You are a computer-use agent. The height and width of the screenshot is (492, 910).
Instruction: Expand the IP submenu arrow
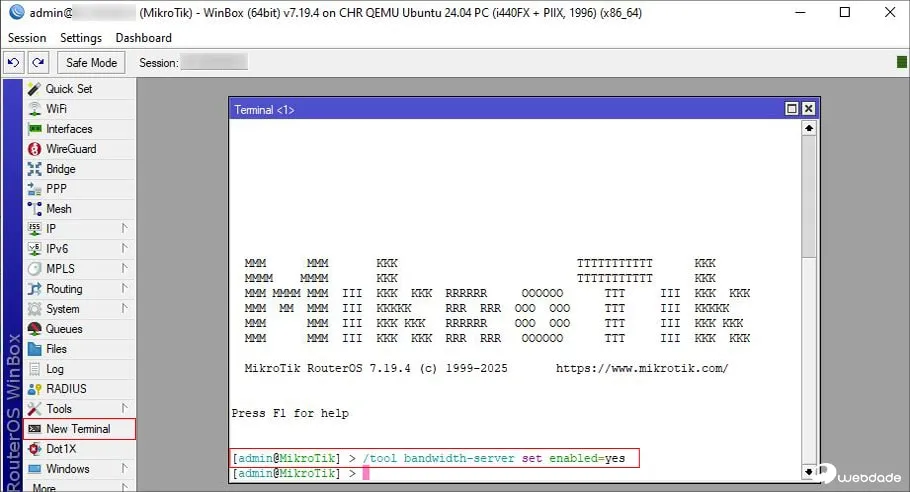125,229
